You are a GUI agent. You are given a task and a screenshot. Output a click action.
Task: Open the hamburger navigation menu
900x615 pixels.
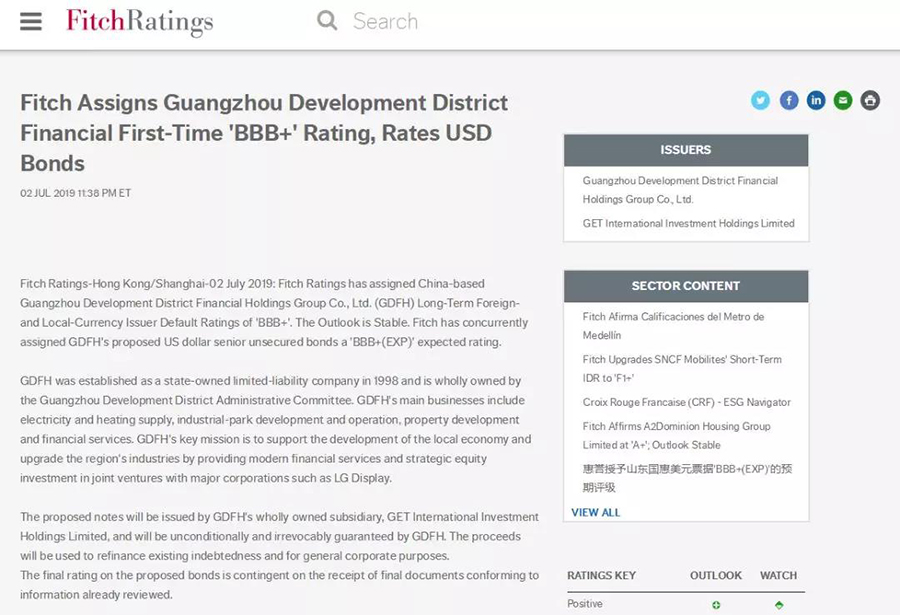[x=31, y=21]
